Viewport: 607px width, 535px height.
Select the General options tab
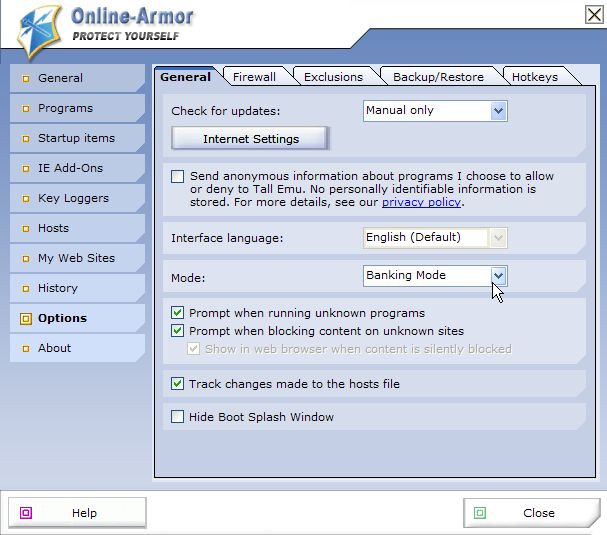tap(186, 77)
